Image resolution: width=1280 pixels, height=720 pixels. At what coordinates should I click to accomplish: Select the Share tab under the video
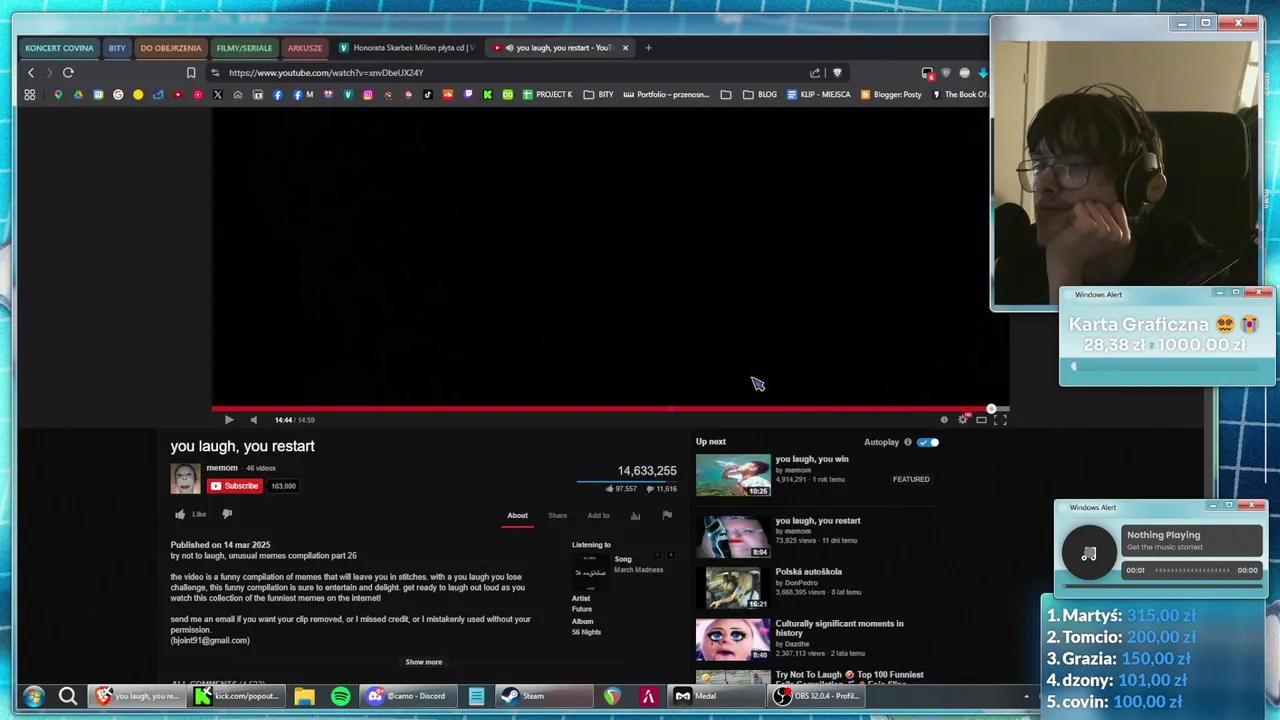(557, 515)
